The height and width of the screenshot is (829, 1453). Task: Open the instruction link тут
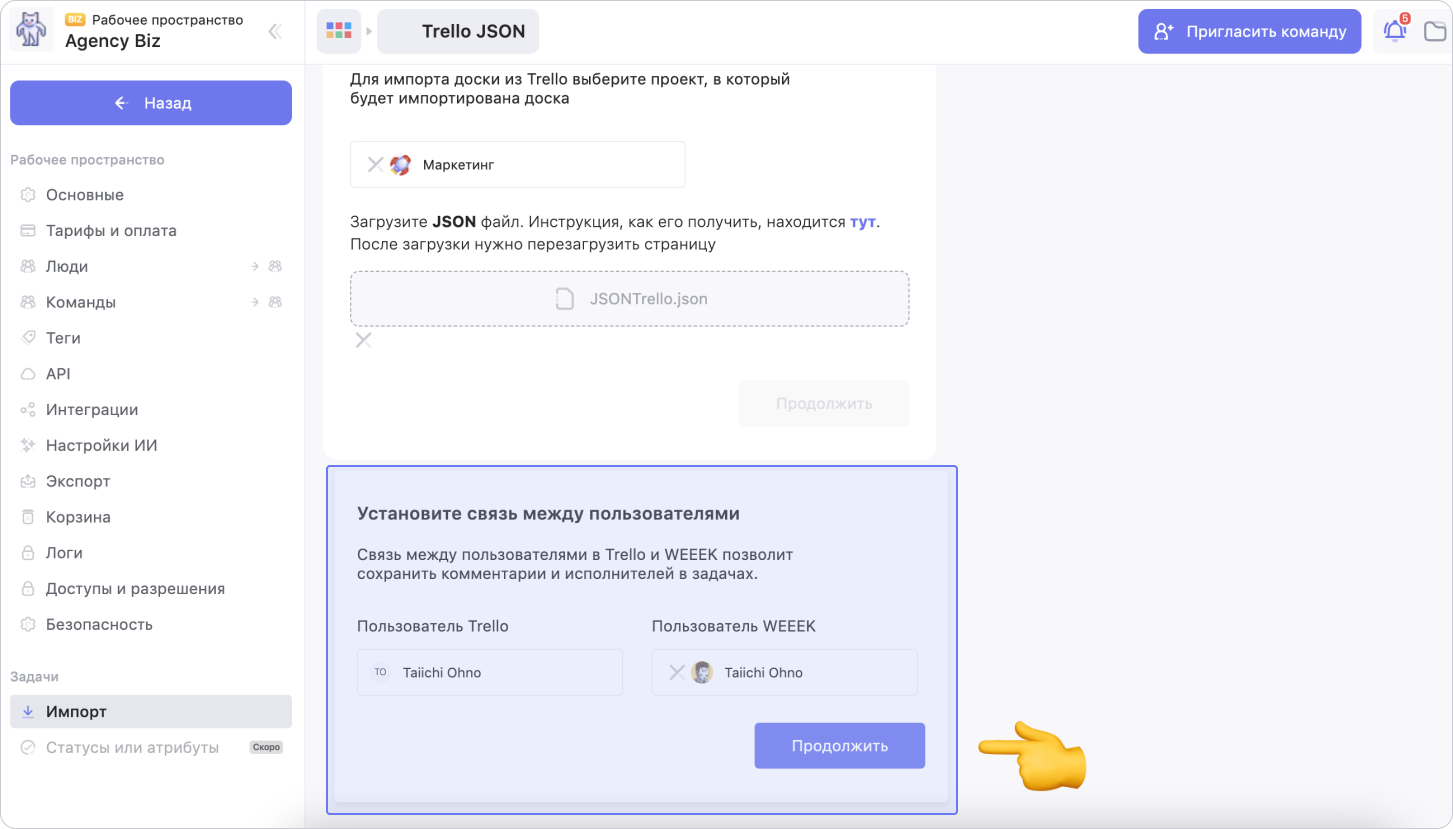click(863, 222)
